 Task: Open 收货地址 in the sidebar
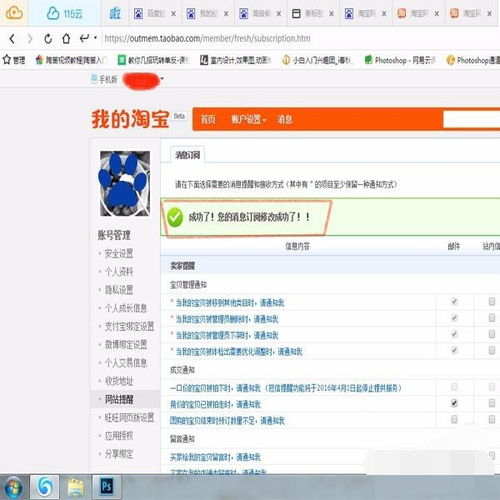pos(119,381)
